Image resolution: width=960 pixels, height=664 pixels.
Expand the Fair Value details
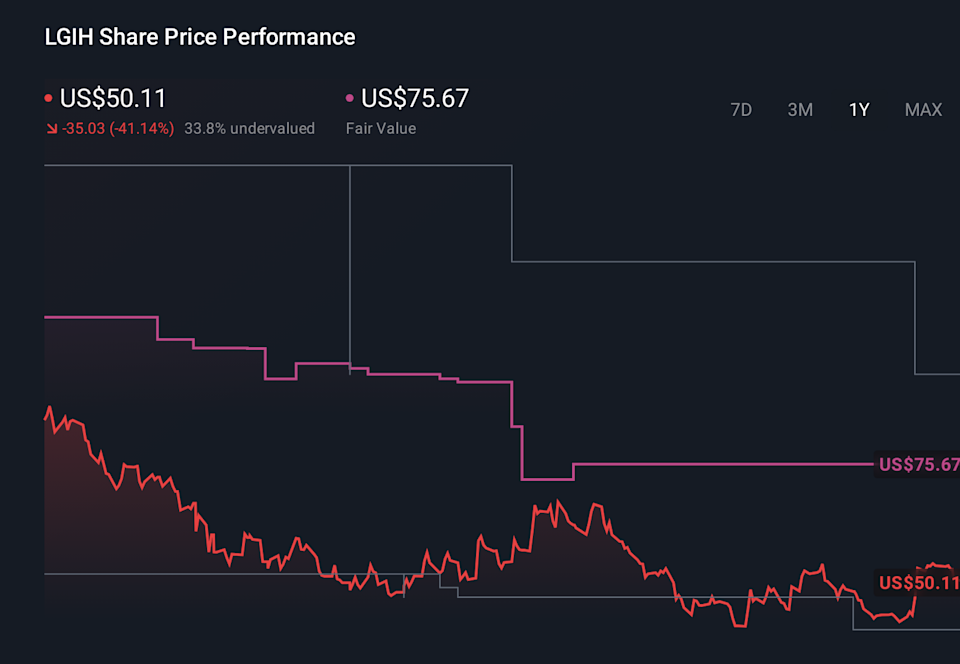click(x=381, y=128)
